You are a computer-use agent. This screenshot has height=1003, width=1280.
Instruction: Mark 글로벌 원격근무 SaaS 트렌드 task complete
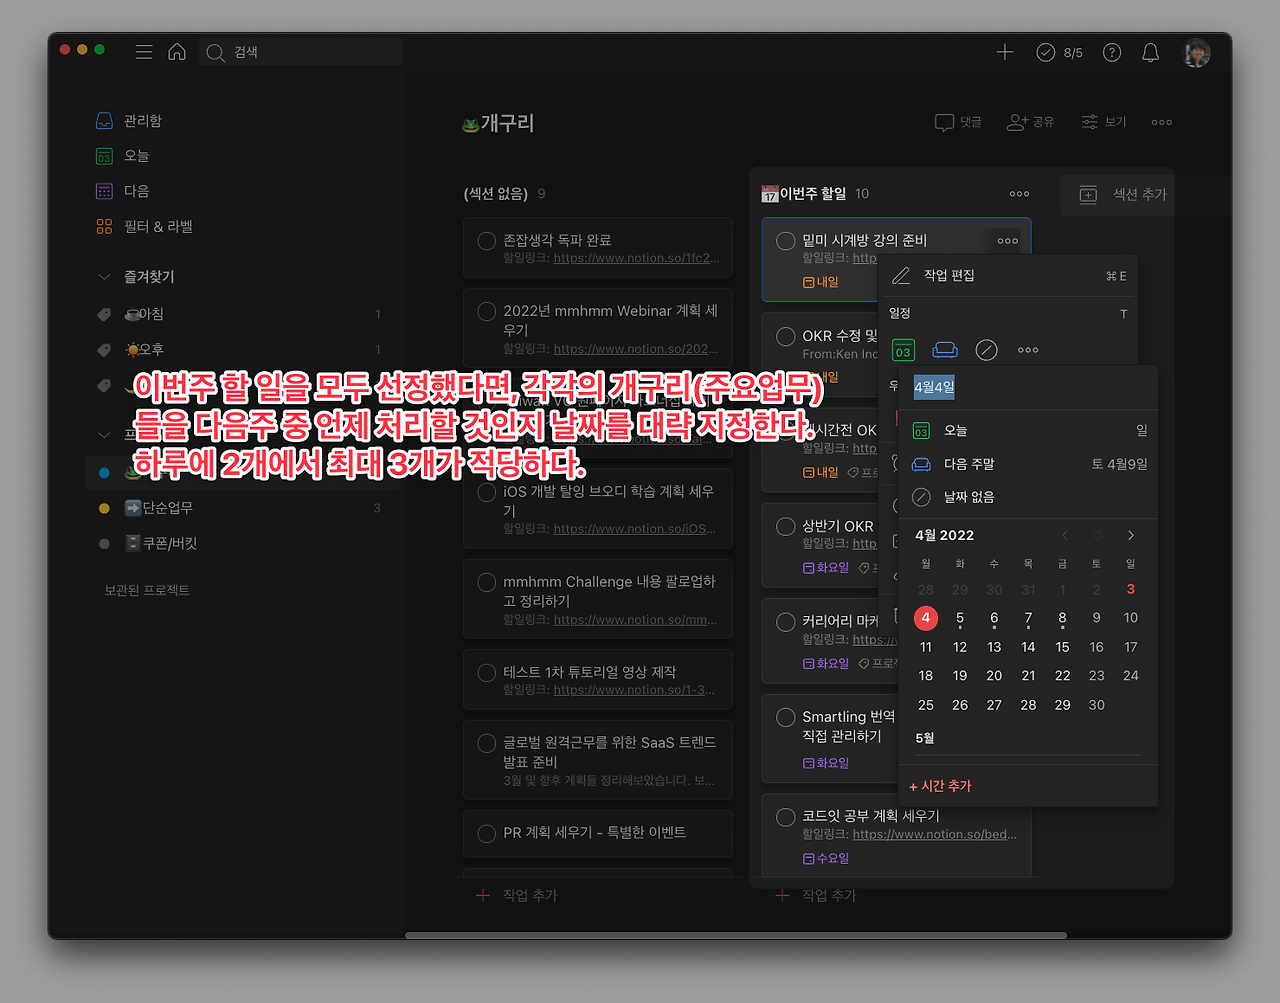coord(487,743)
